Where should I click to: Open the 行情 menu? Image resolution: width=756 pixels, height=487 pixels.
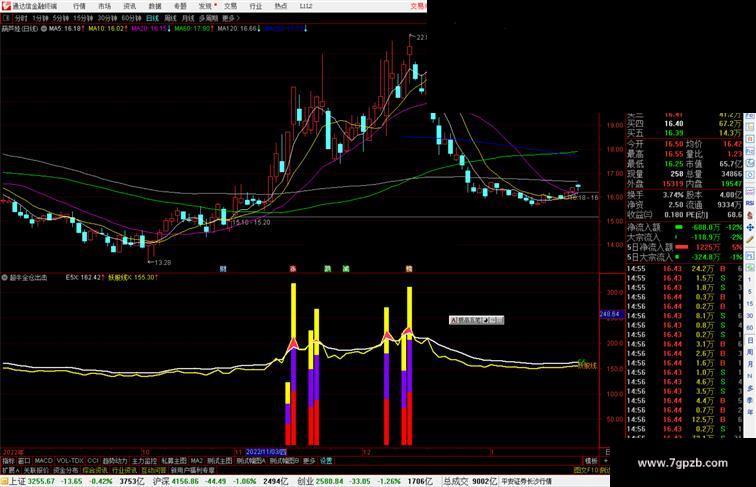(79, 6)
